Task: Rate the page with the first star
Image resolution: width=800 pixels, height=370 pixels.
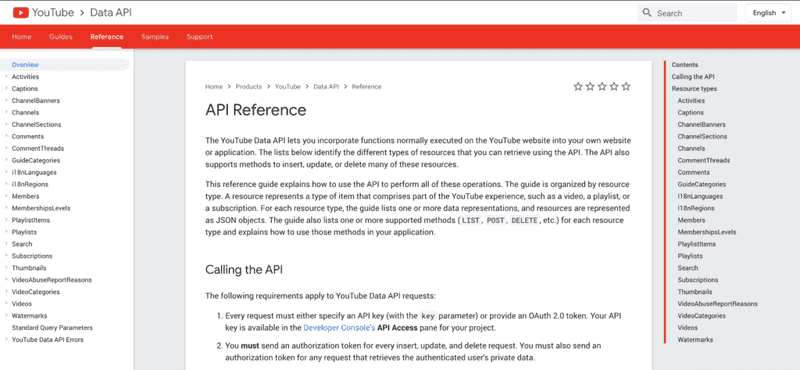Action: [578, 87]
